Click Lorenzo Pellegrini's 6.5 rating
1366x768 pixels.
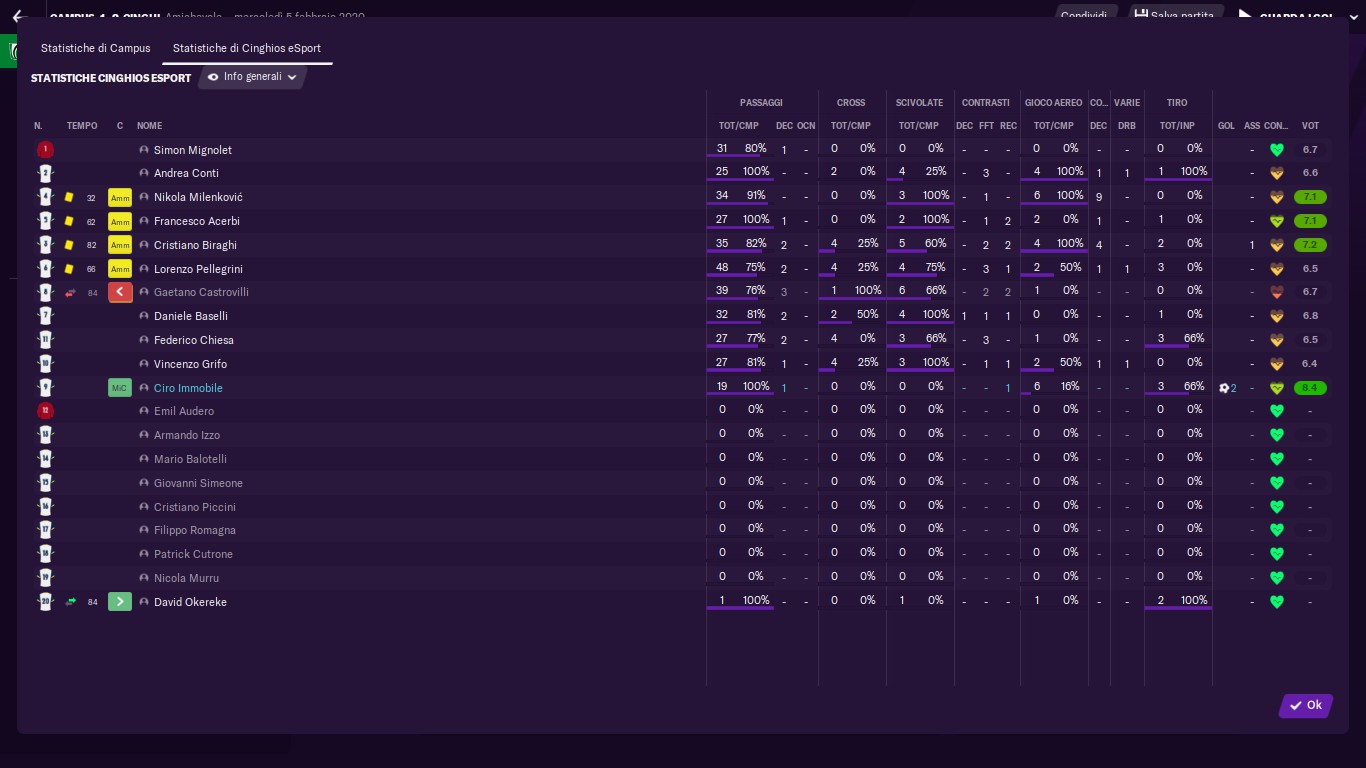coord(1310,269)
